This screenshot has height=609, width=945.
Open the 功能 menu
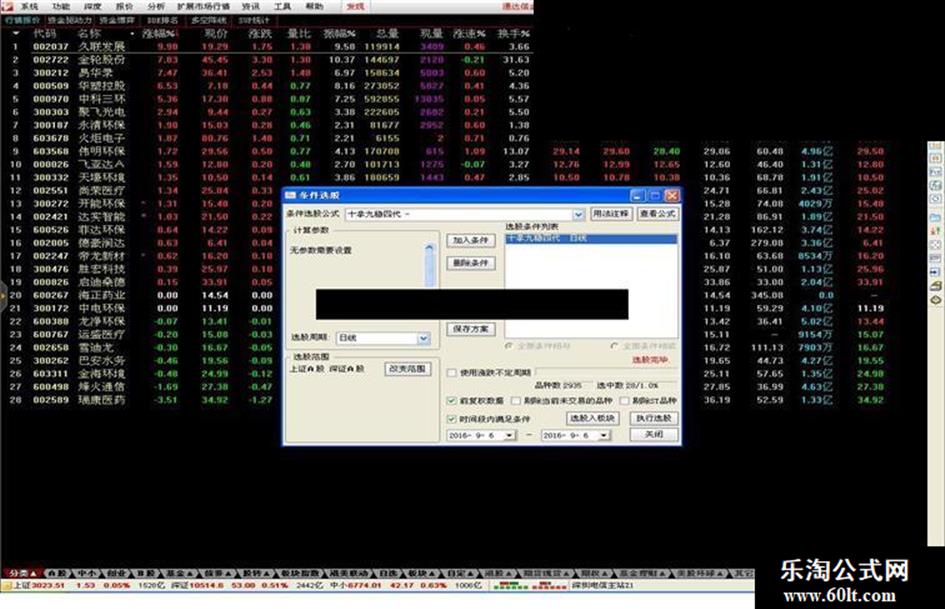tap(60, 7)
